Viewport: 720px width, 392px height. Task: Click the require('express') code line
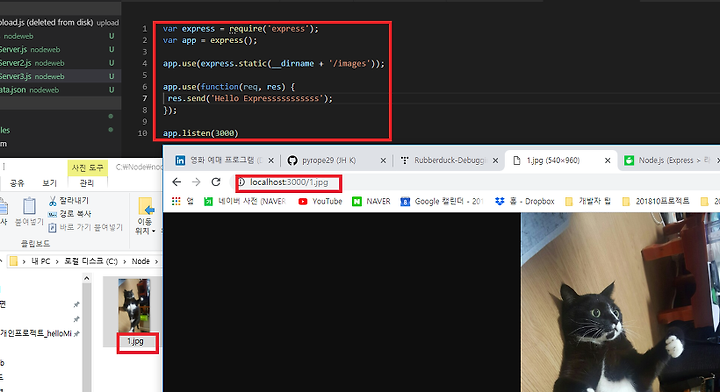(x=241, y=28)
